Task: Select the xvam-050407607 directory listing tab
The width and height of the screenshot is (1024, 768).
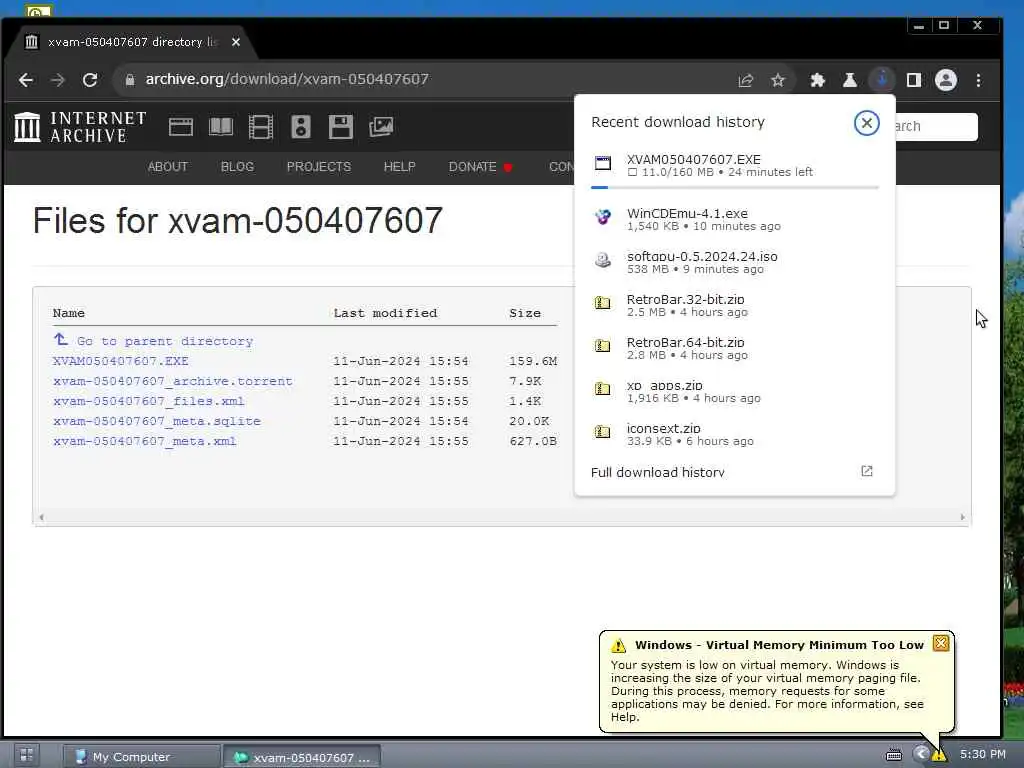Action: (x=131, y=42)
